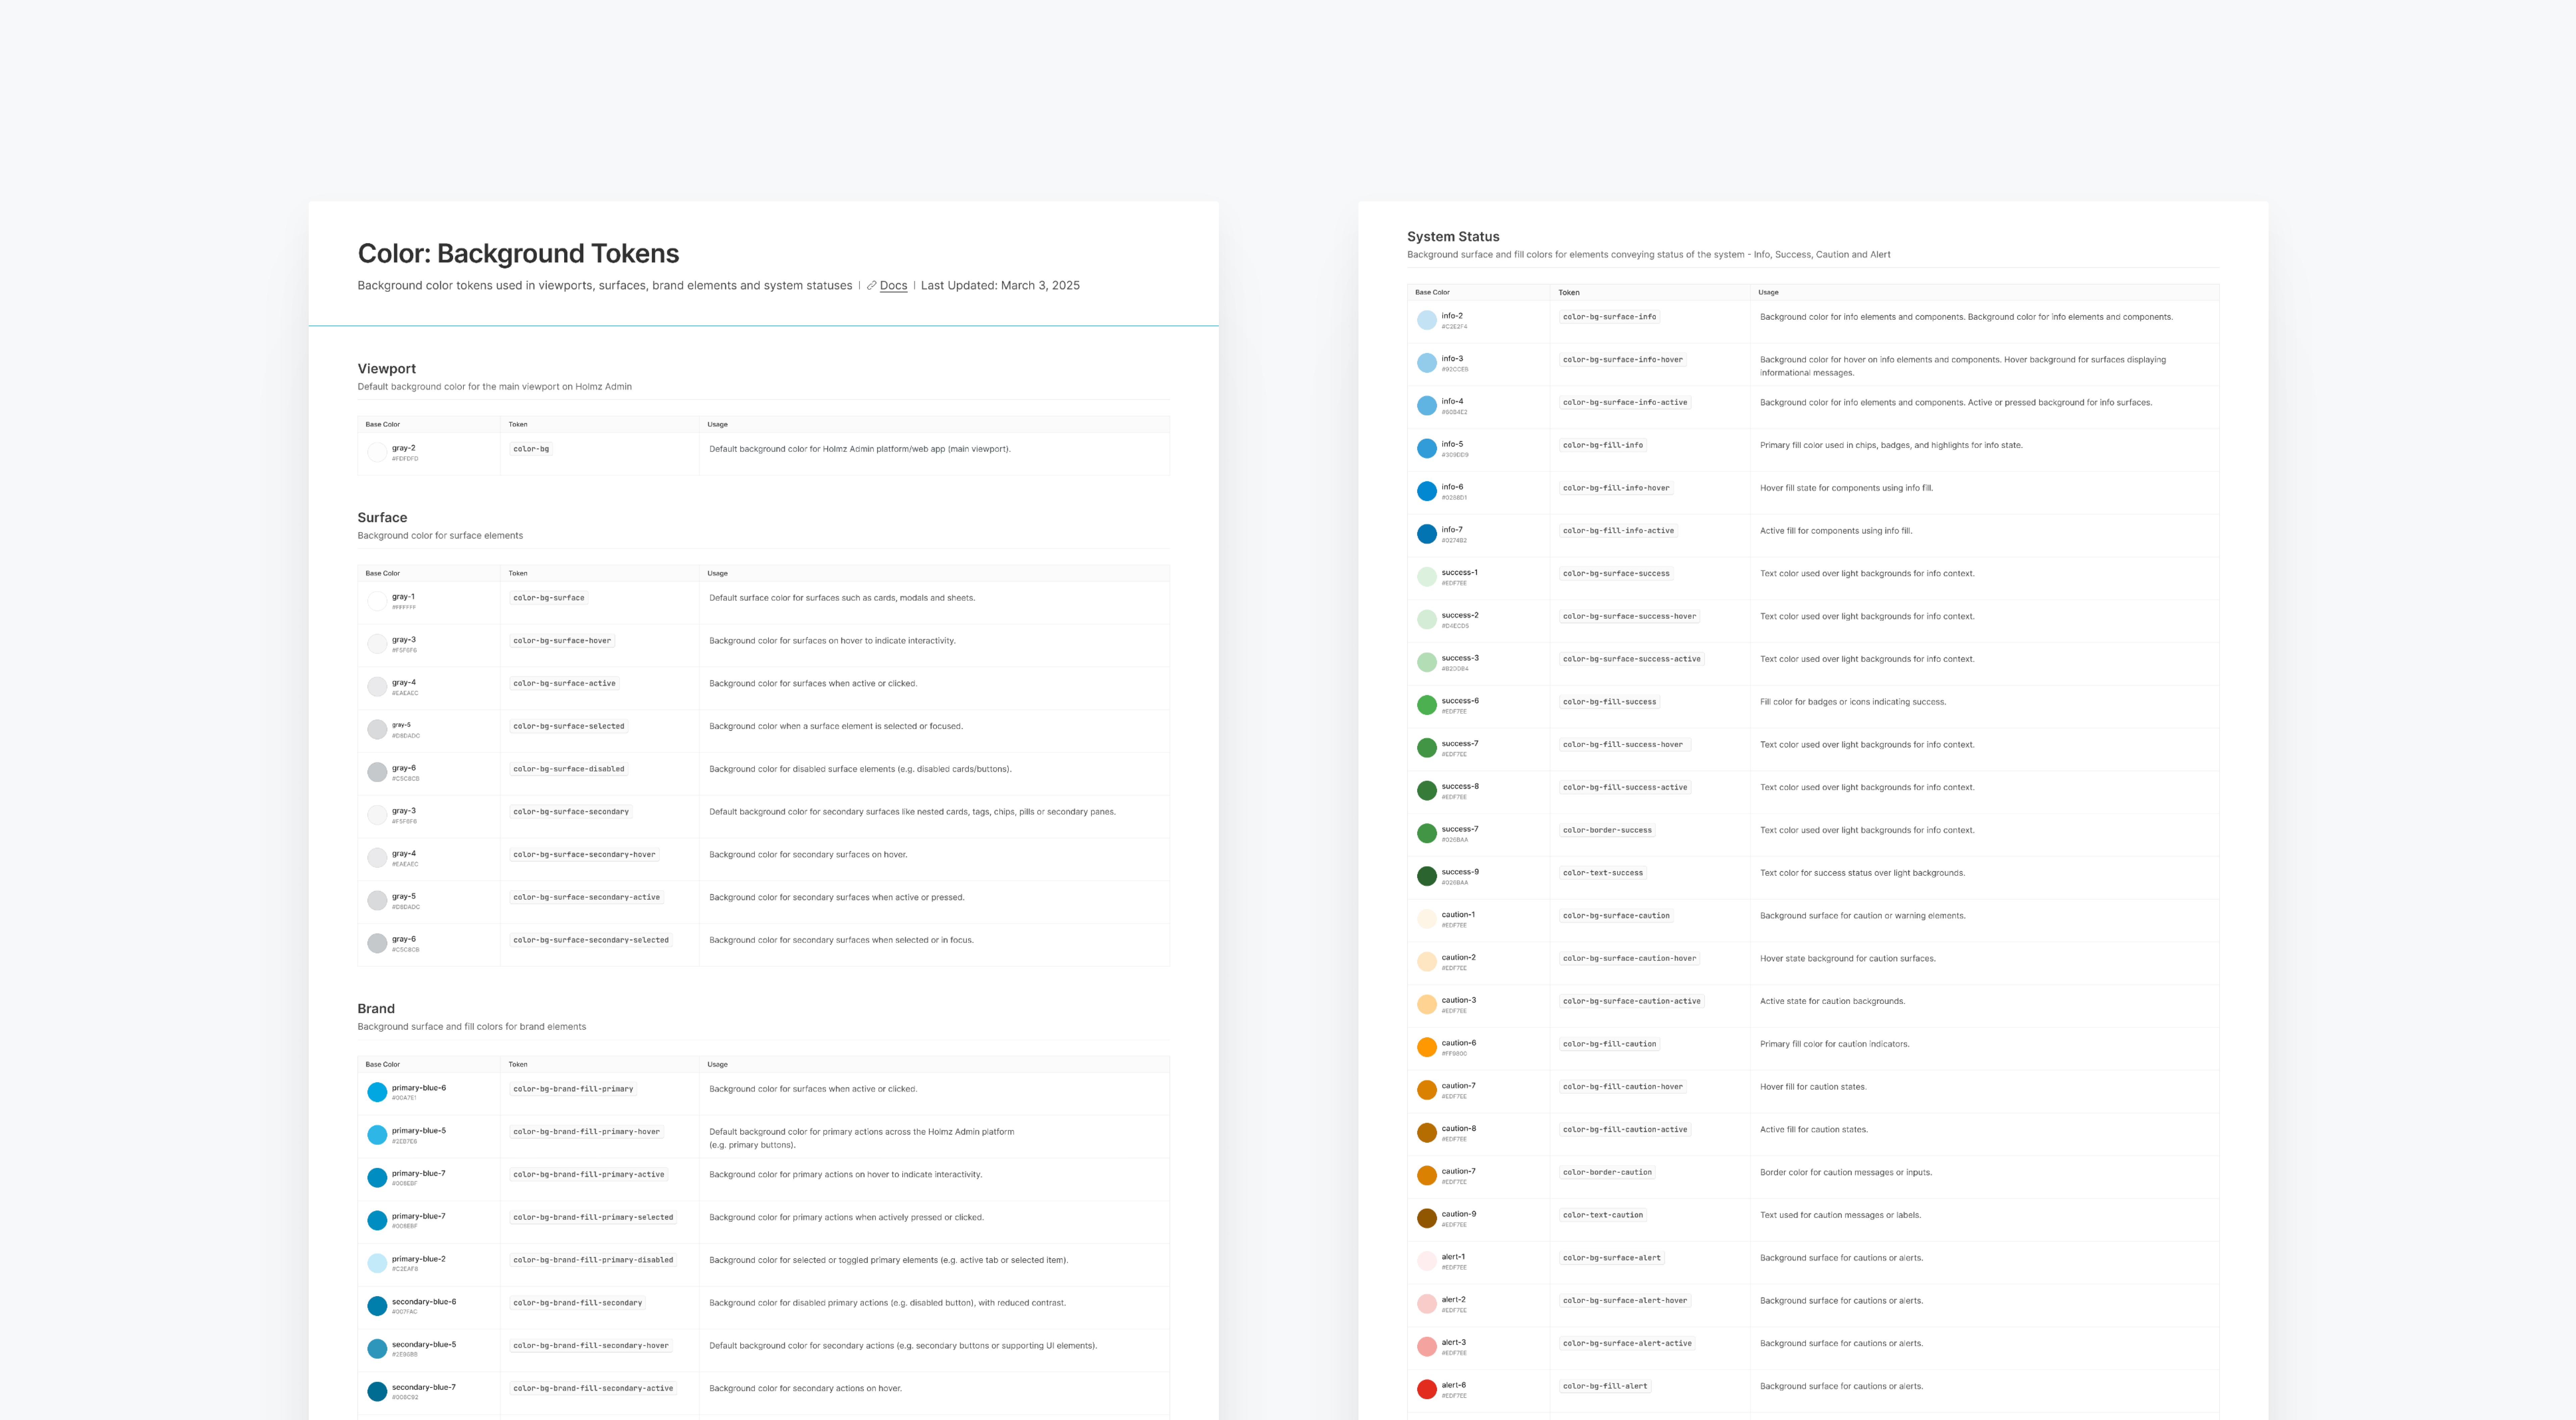The width and height of the screenshot is (2576, 1420).
Task: Click the color-bg-surface-active token chip
Action: tap(564, 684)
